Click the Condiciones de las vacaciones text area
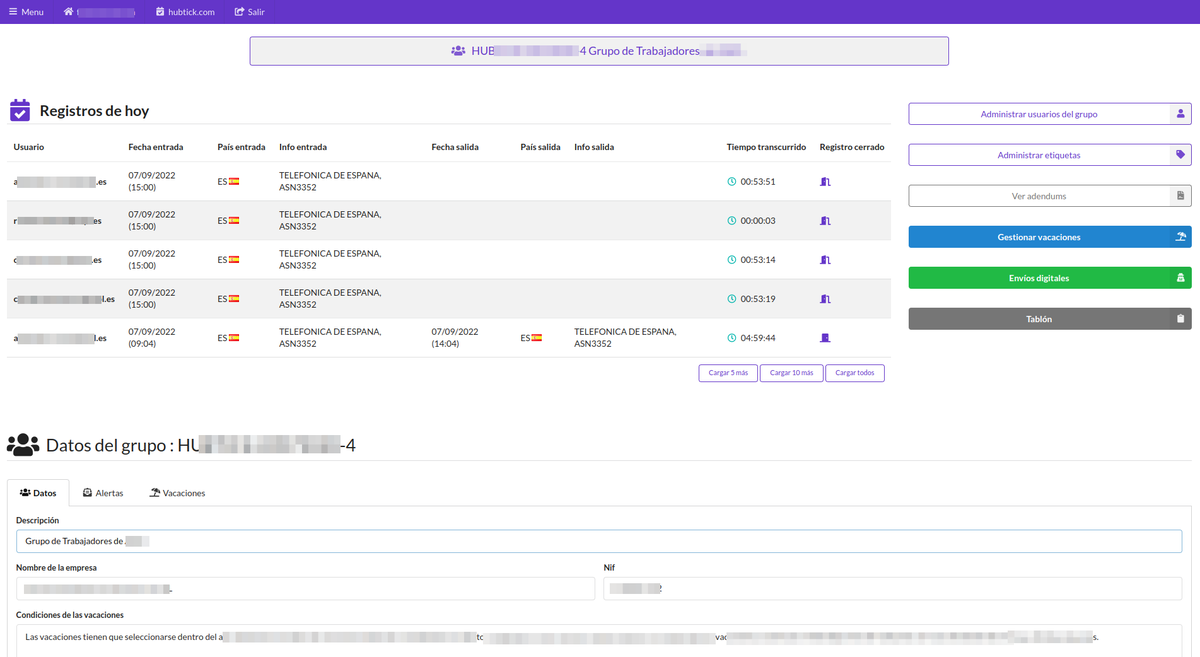The image size is (1200, 657). tap(599, 641)
